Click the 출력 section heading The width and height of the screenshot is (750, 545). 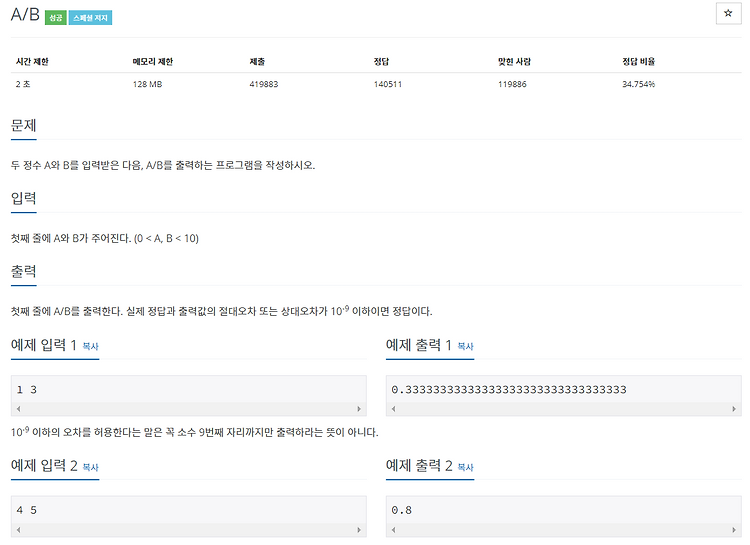[23, 271]
